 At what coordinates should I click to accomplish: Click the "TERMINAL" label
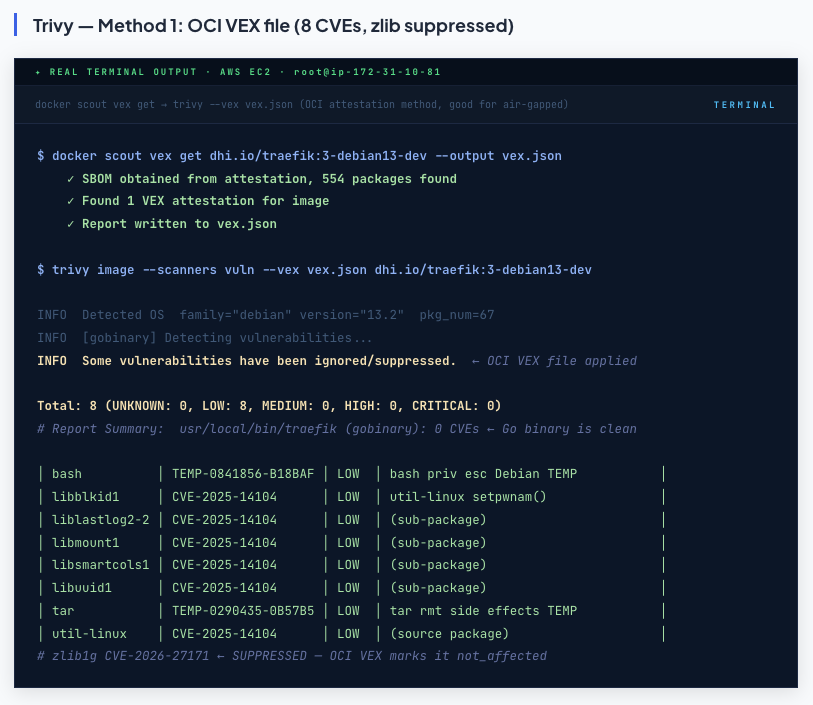pos(744,105)
